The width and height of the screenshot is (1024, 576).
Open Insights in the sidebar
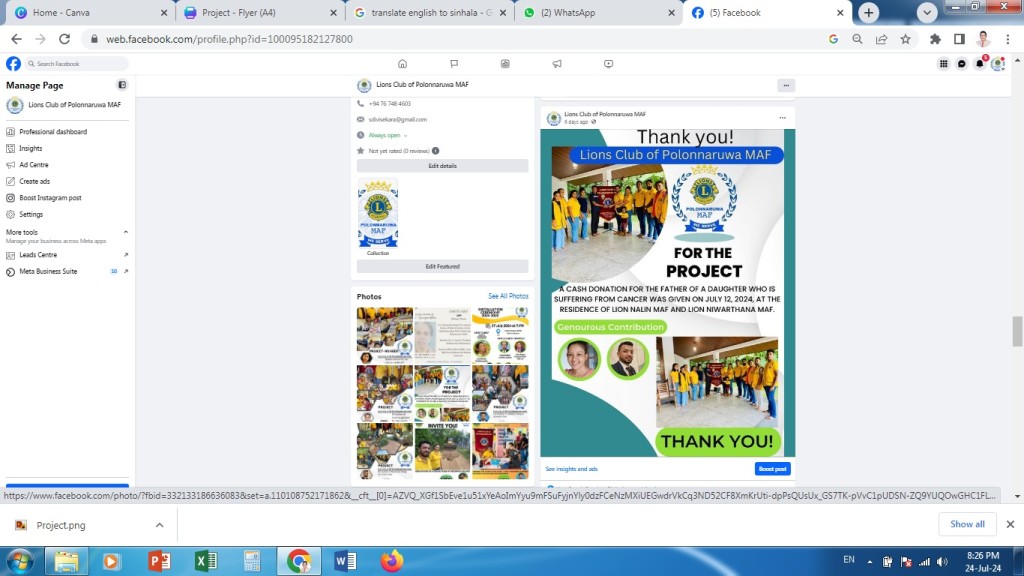point(30,148)
